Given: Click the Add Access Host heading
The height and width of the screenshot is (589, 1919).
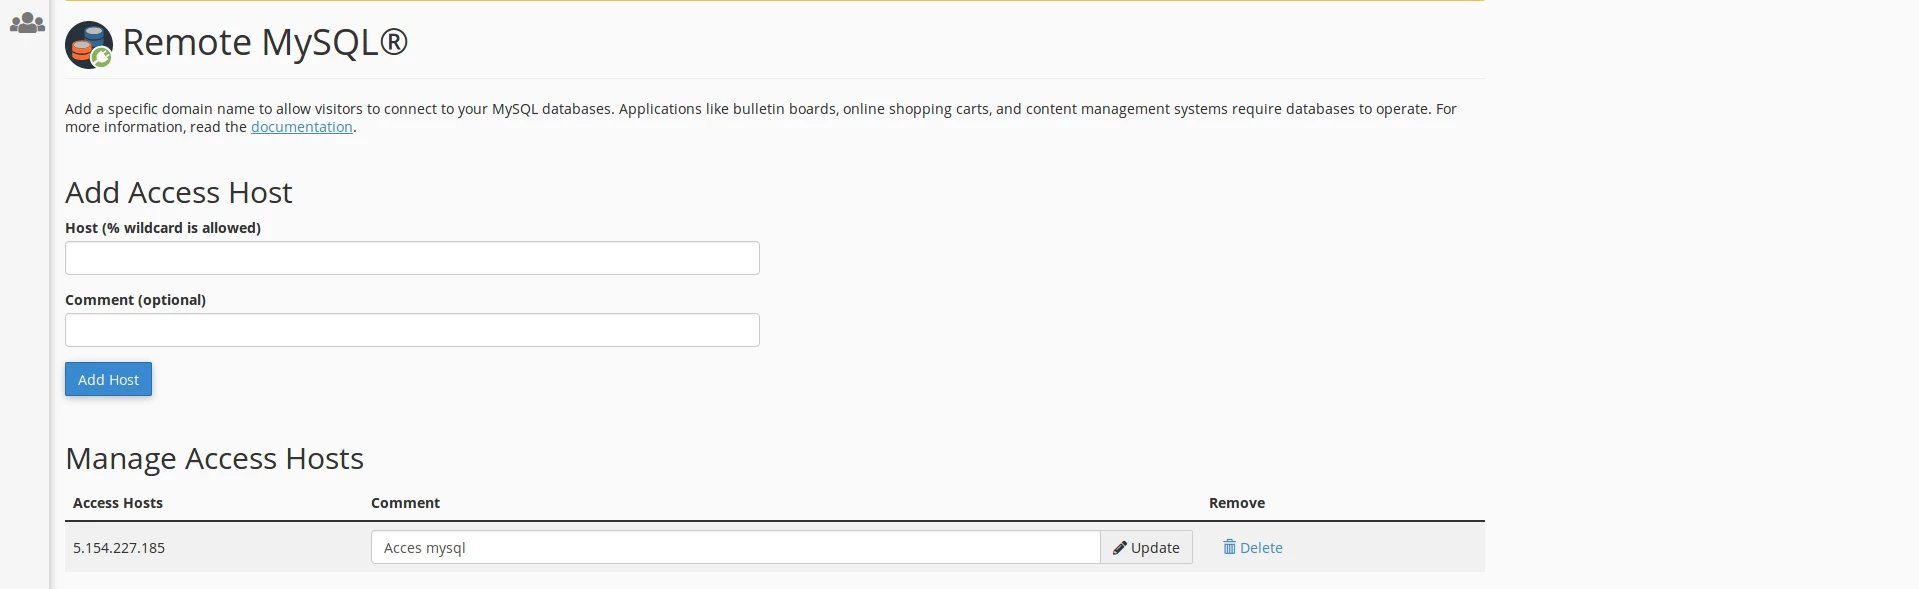Looking at the screenshot, I should (179, 192).
